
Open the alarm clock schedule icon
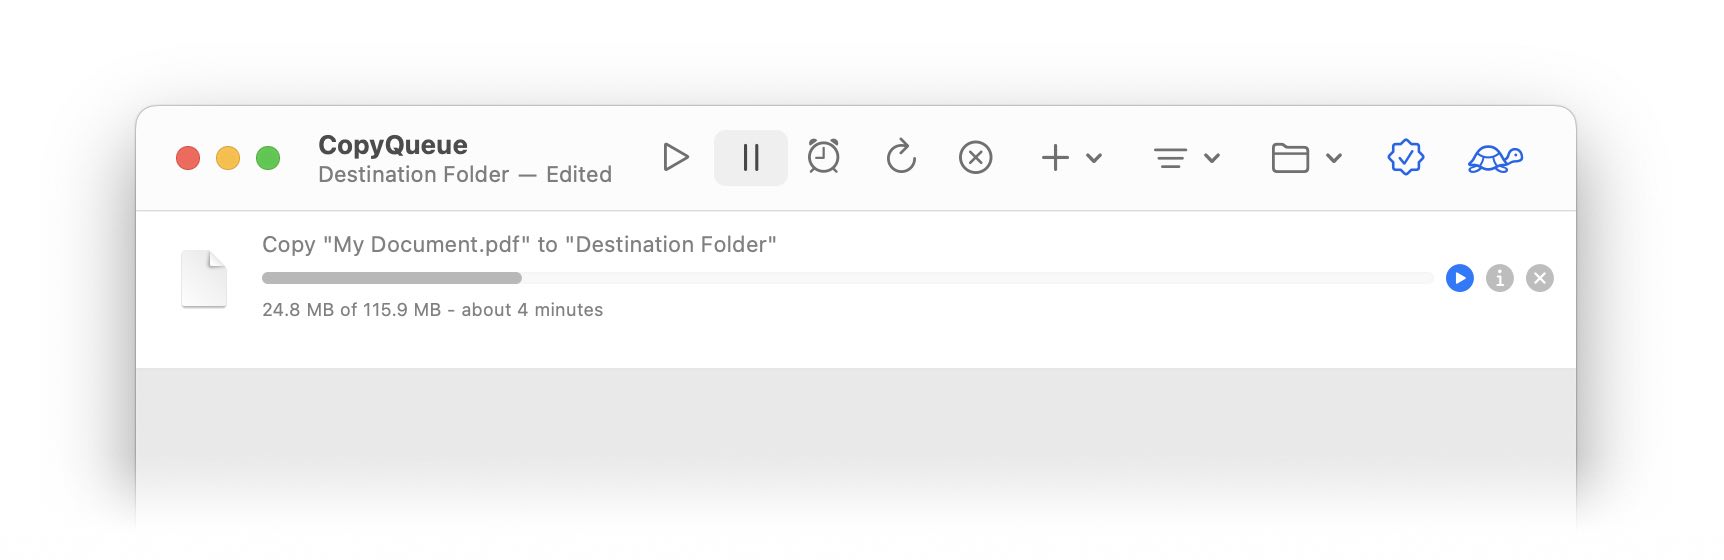pos(824,157)
